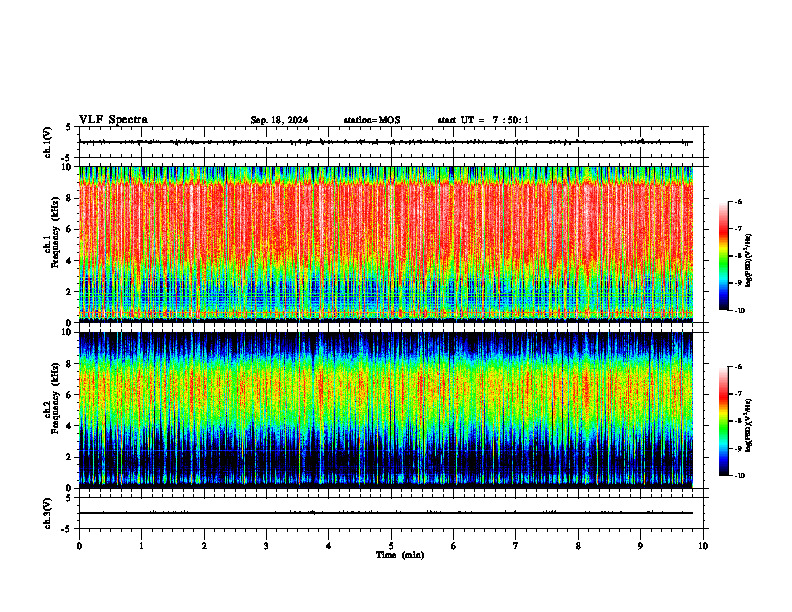Click the time axis tick label "10"
This screenshot has width=792, height=612.
(703, 546)
